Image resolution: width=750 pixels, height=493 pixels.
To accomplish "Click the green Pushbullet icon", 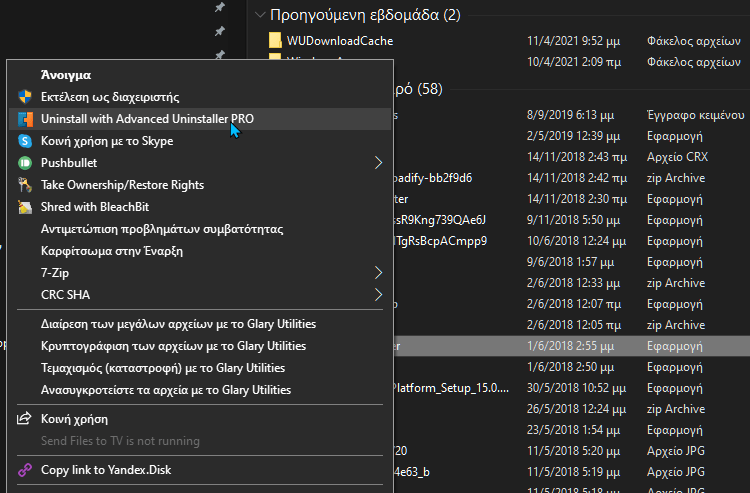I will pyautogui.click(x=25, y=163).
